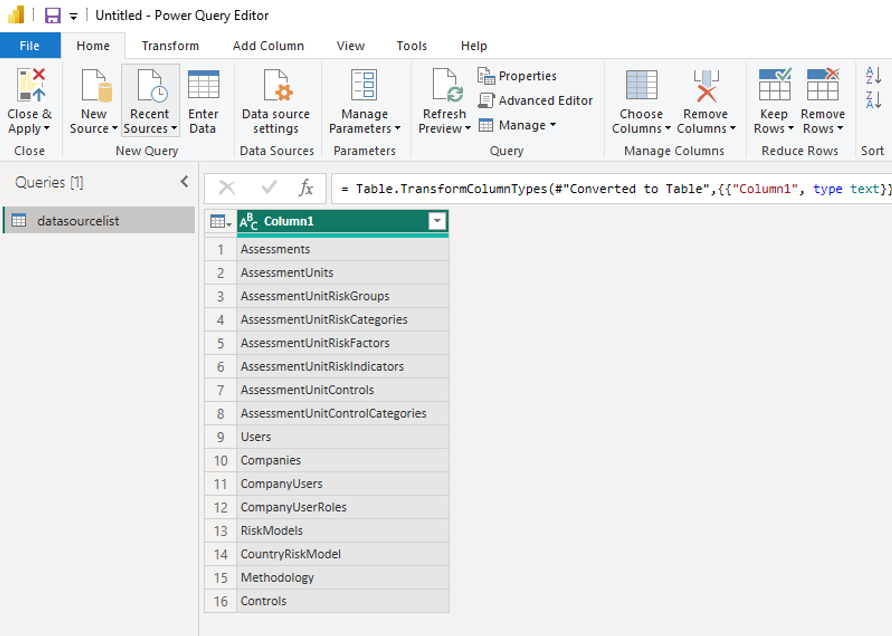The image size is (892, 636).
Task: Switch to the Add Column tab
Action: click(x=268, y=46)
